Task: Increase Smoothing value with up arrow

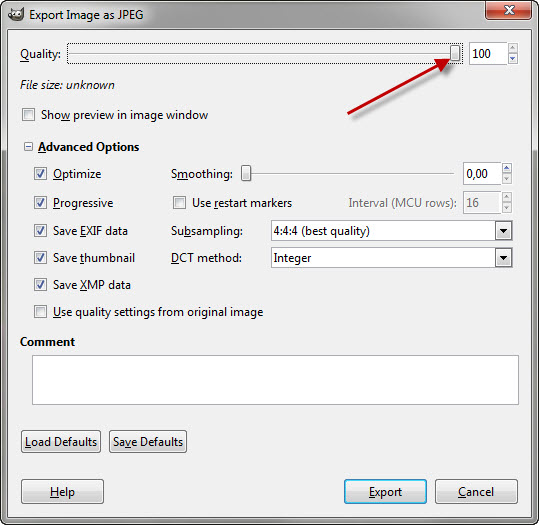Action: [x=507, y=168]
